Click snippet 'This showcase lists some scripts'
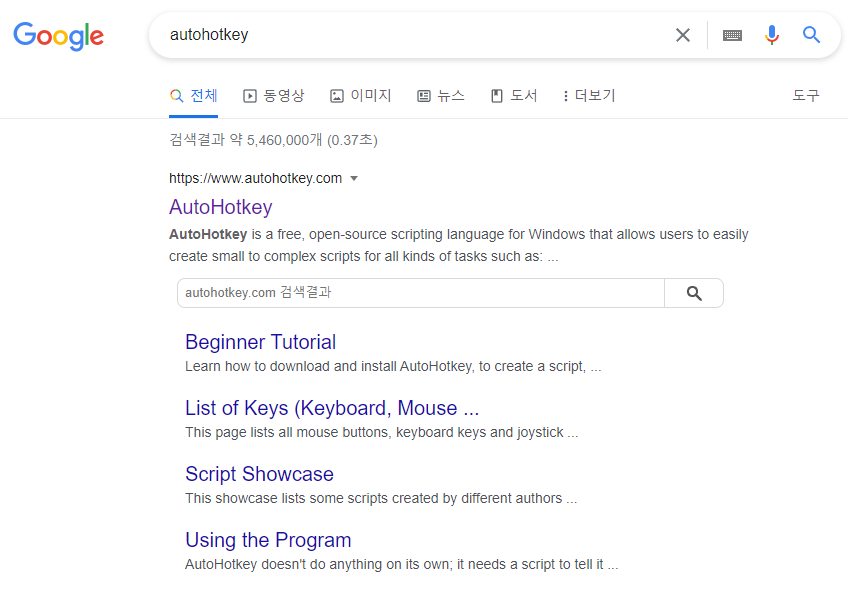 (x=381, y=498)
